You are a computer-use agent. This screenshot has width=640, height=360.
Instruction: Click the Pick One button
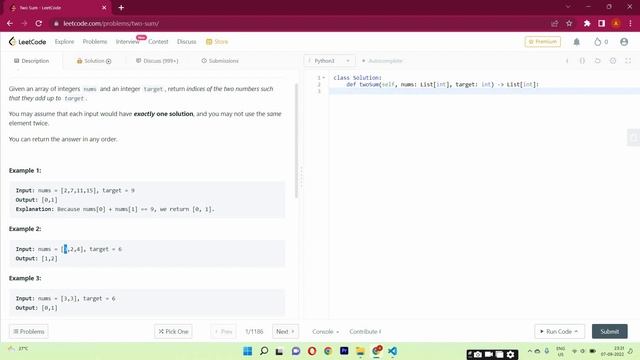tap(173, 331)
